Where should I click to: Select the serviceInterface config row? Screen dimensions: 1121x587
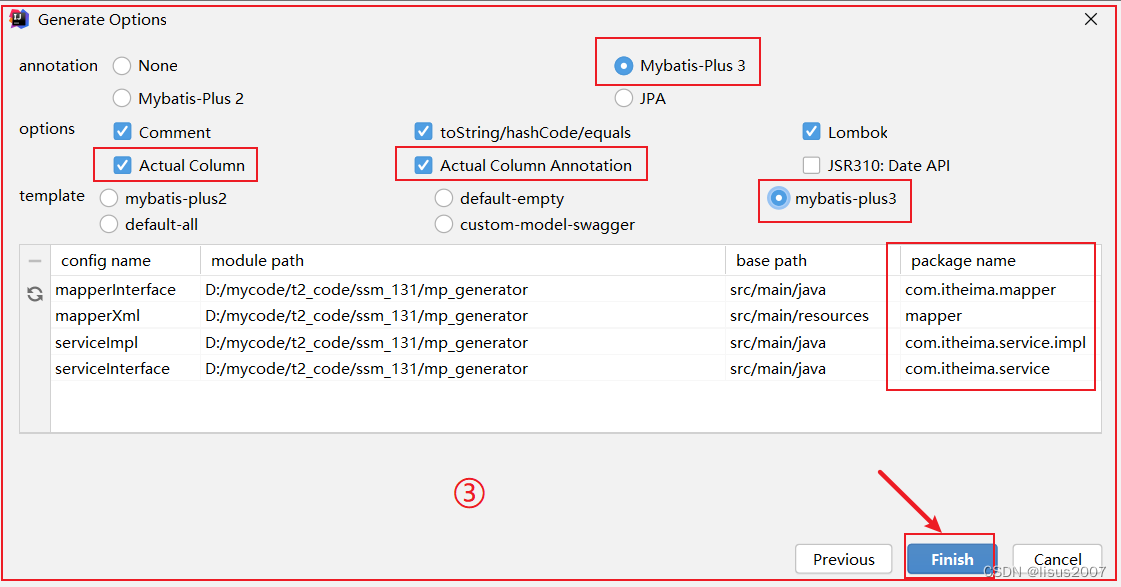coord(576,369)
